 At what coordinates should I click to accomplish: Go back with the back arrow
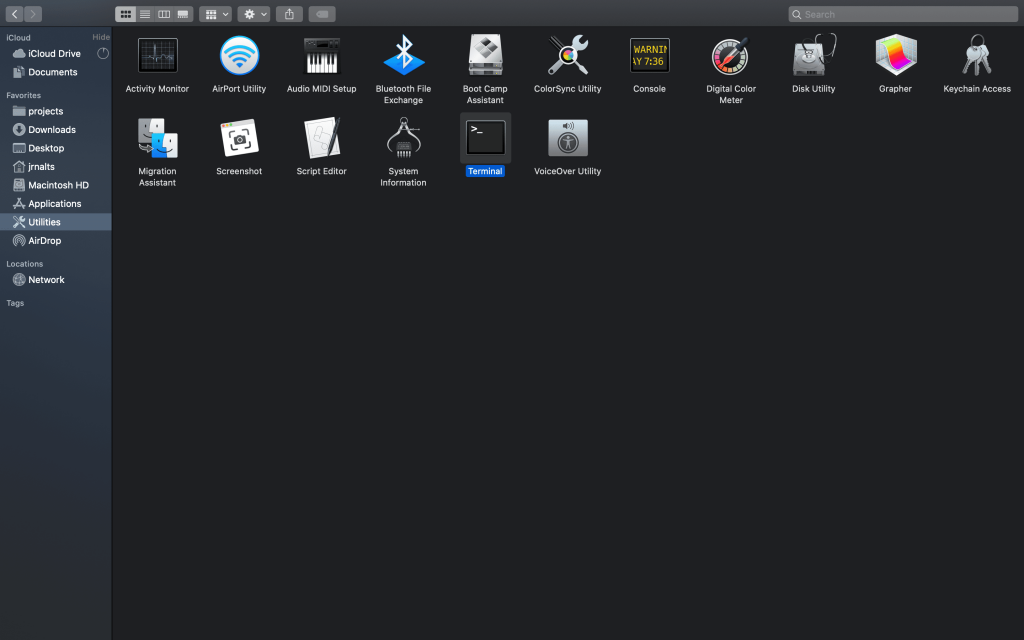[x=14, y=14]
